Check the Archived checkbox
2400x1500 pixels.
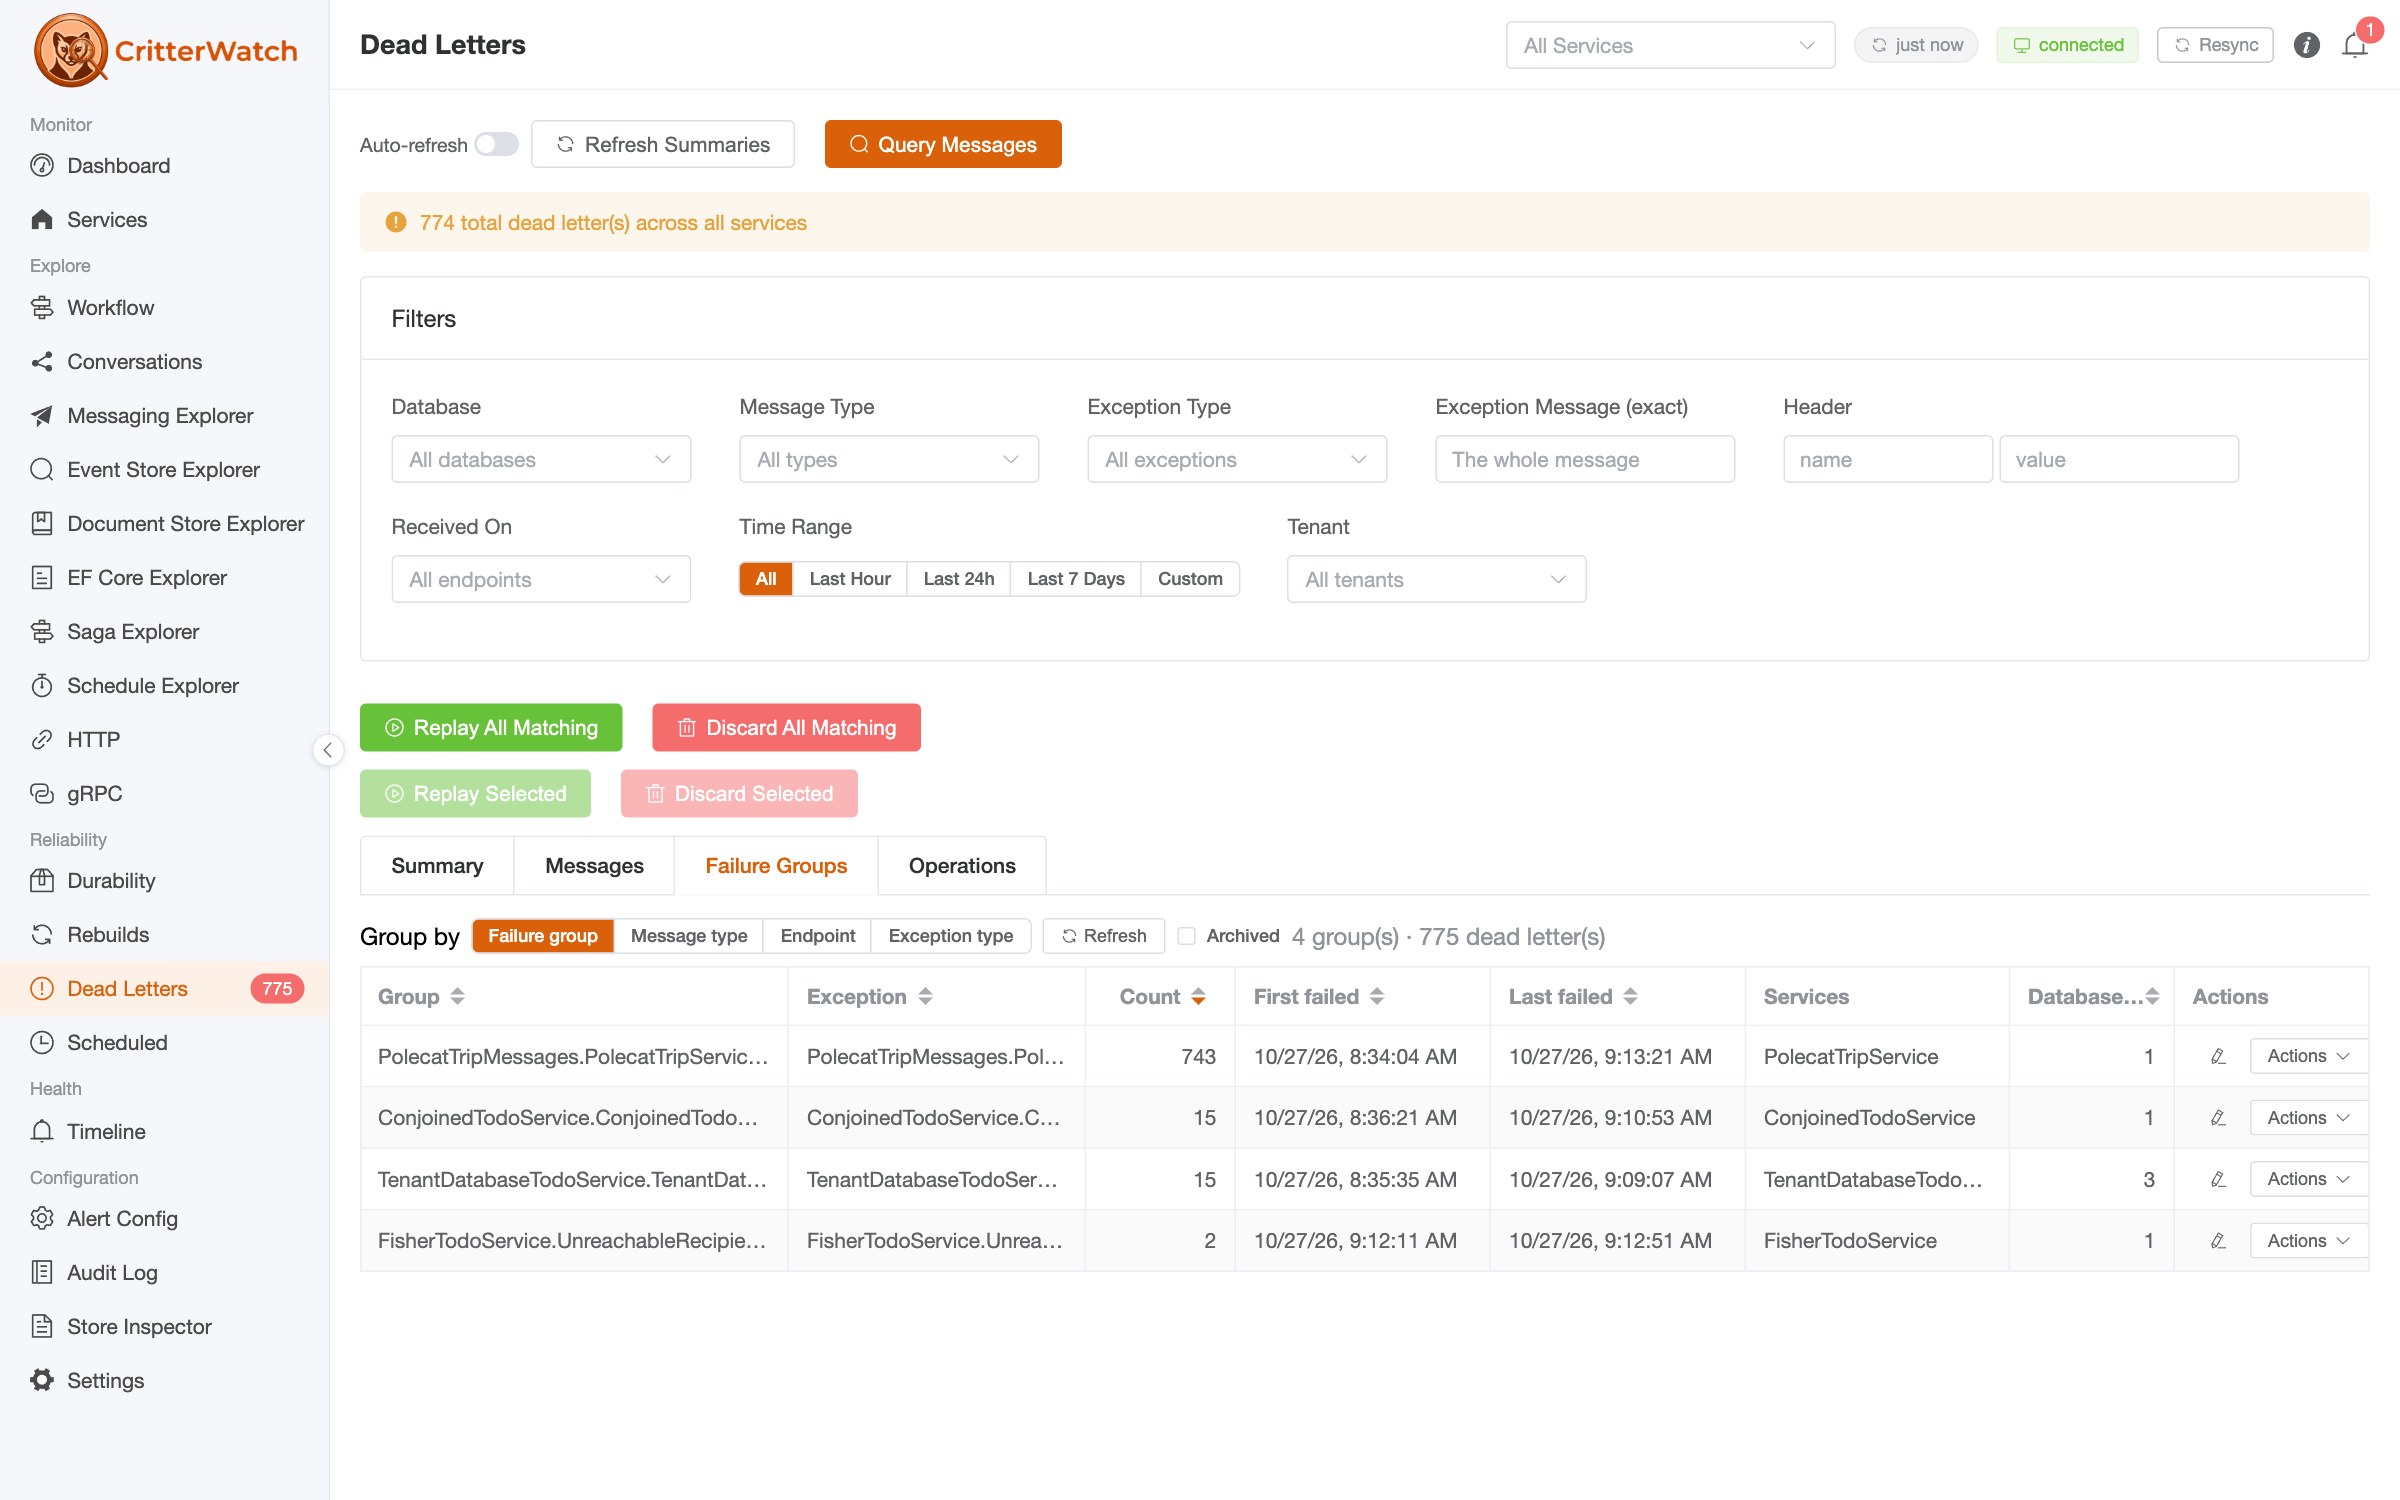1186,936
